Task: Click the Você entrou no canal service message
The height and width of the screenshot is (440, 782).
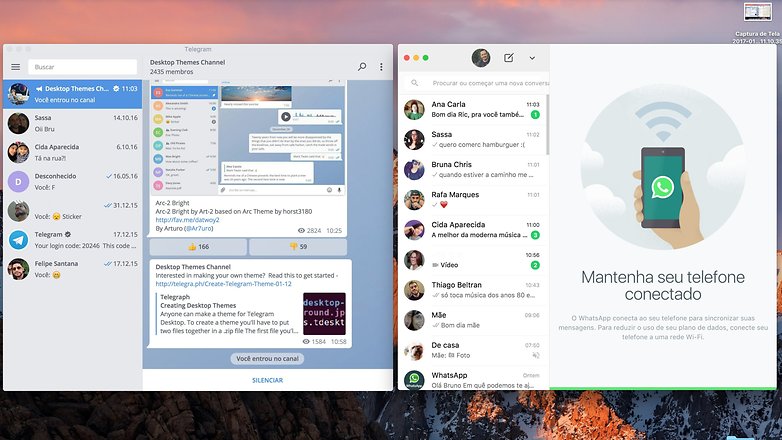Action: pyautogui.click(x=267, y=358)
